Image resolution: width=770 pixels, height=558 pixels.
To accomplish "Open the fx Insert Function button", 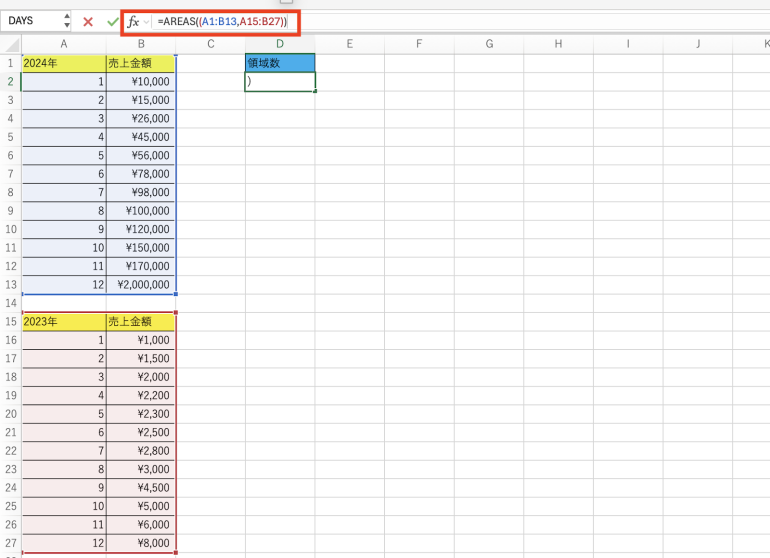I will click(132, 21).
